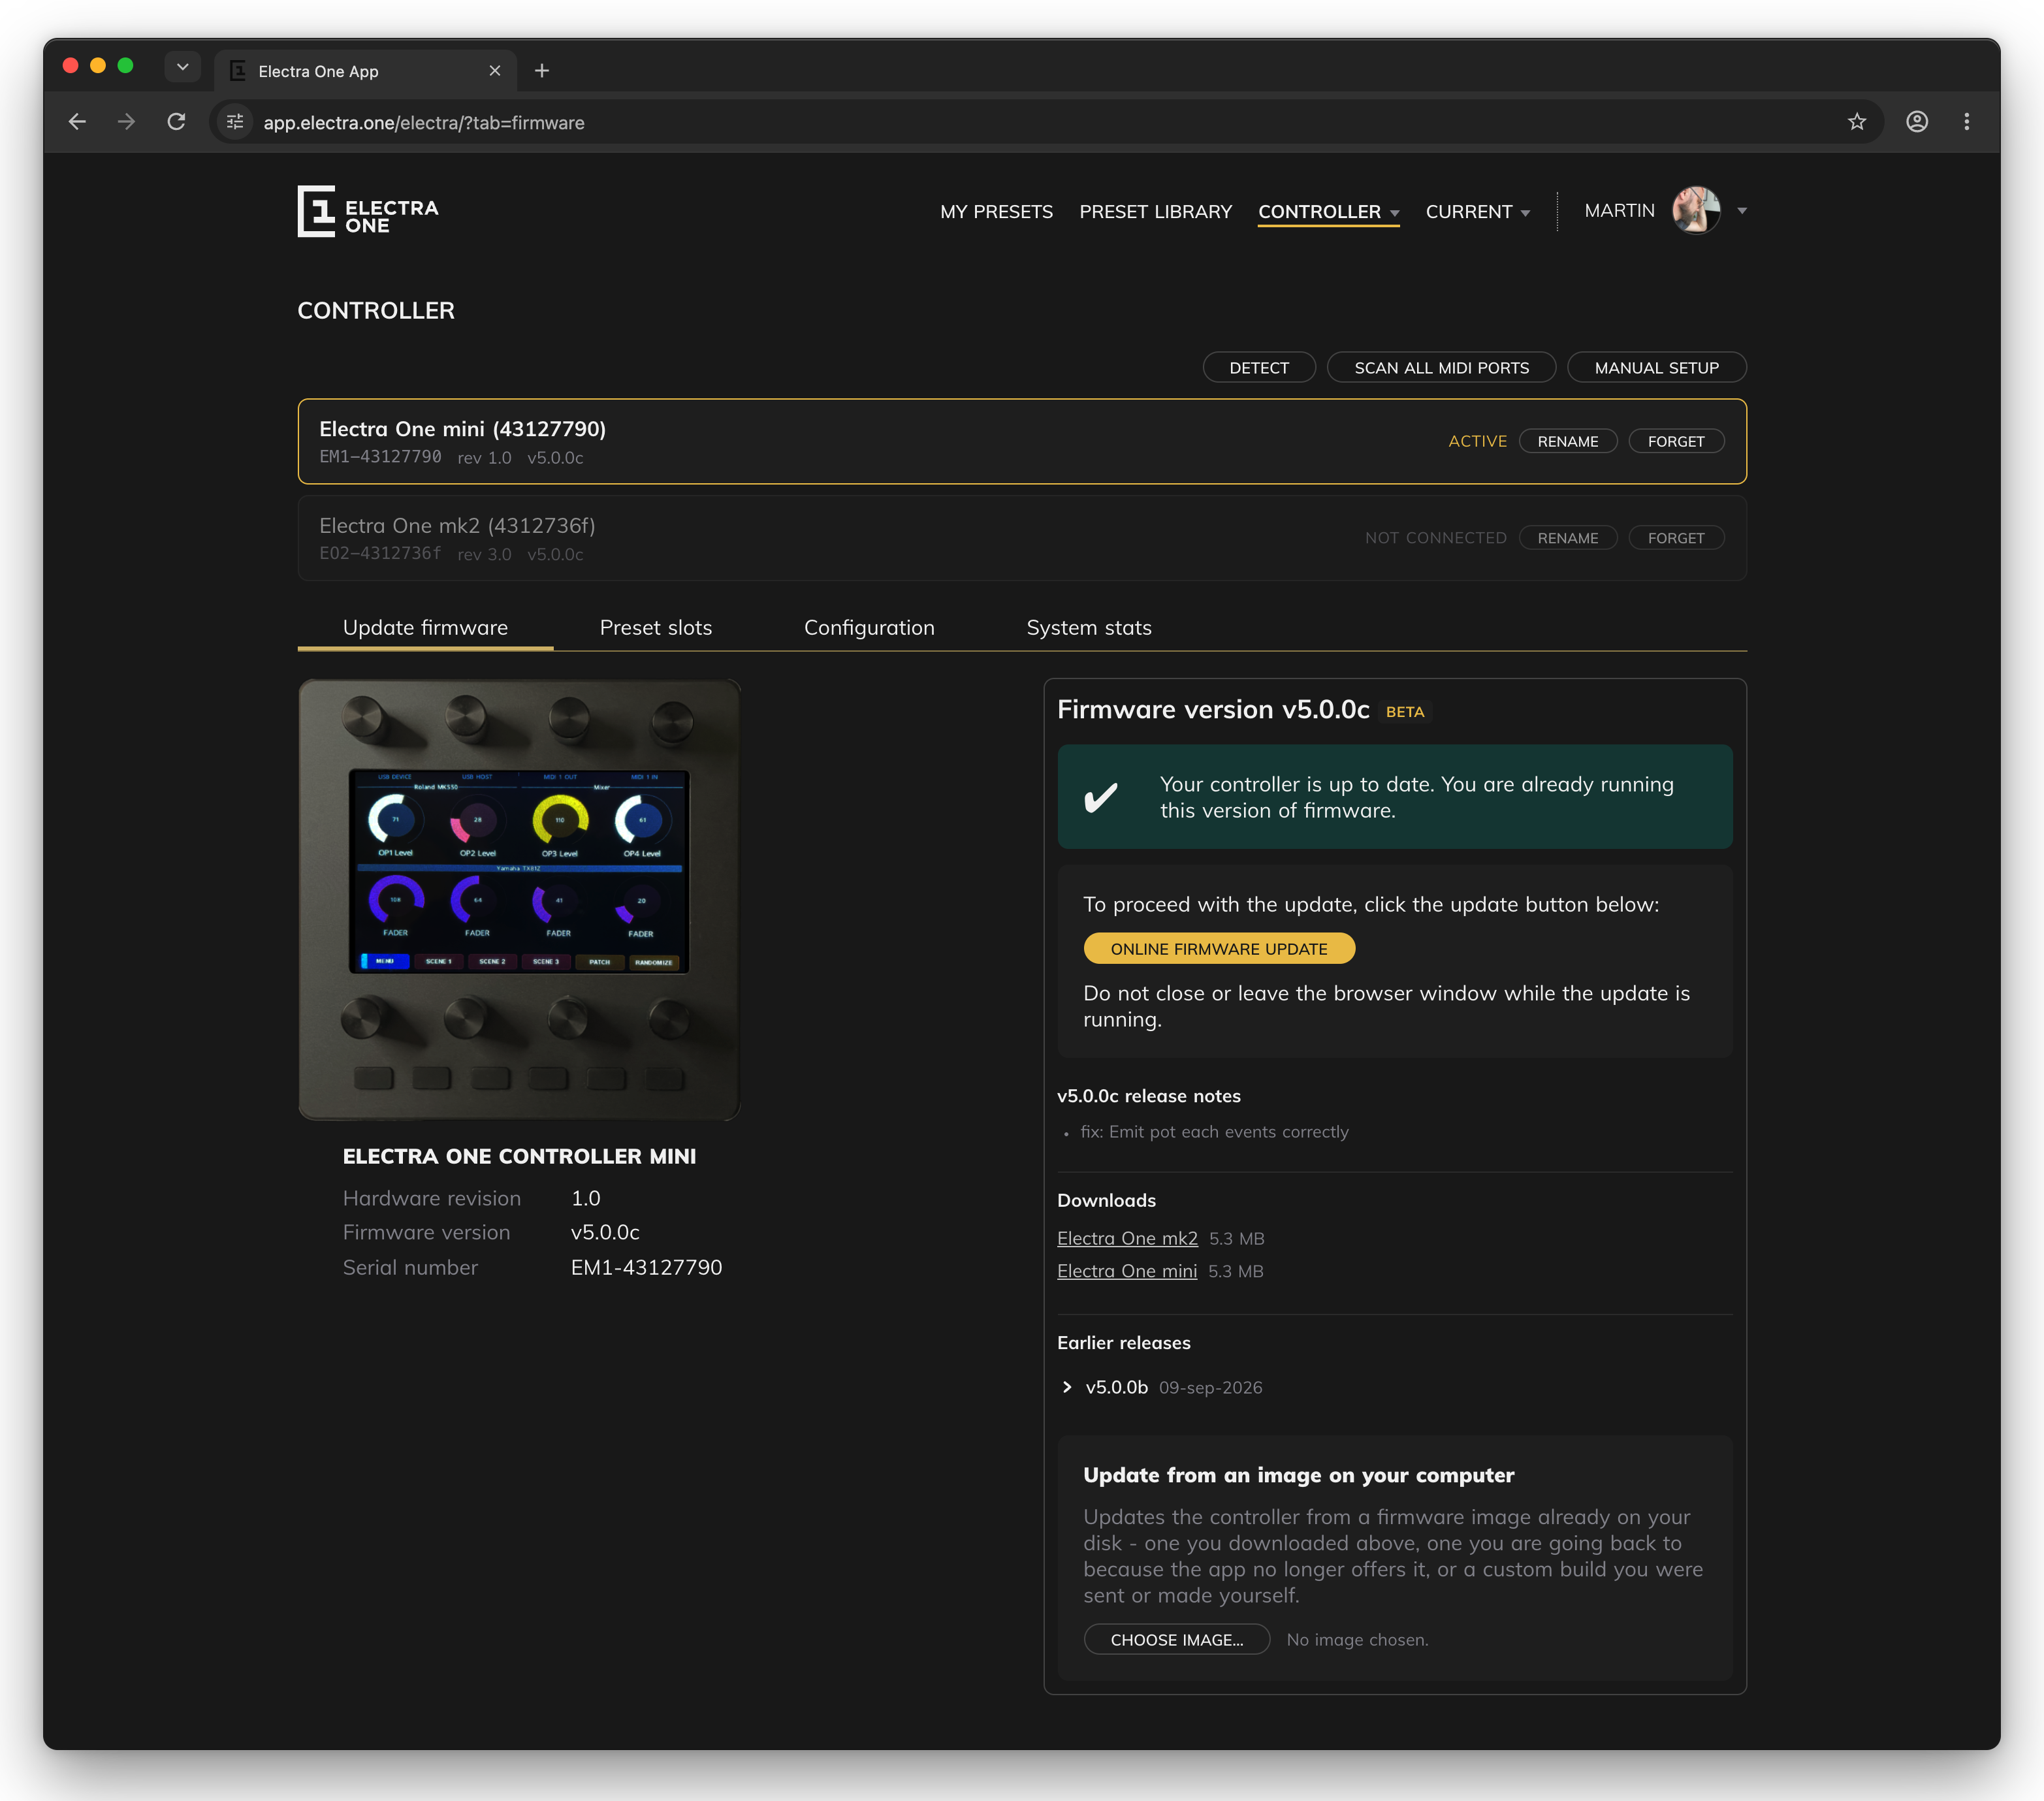Bookmark this page with star icon

pos(1857,122)
